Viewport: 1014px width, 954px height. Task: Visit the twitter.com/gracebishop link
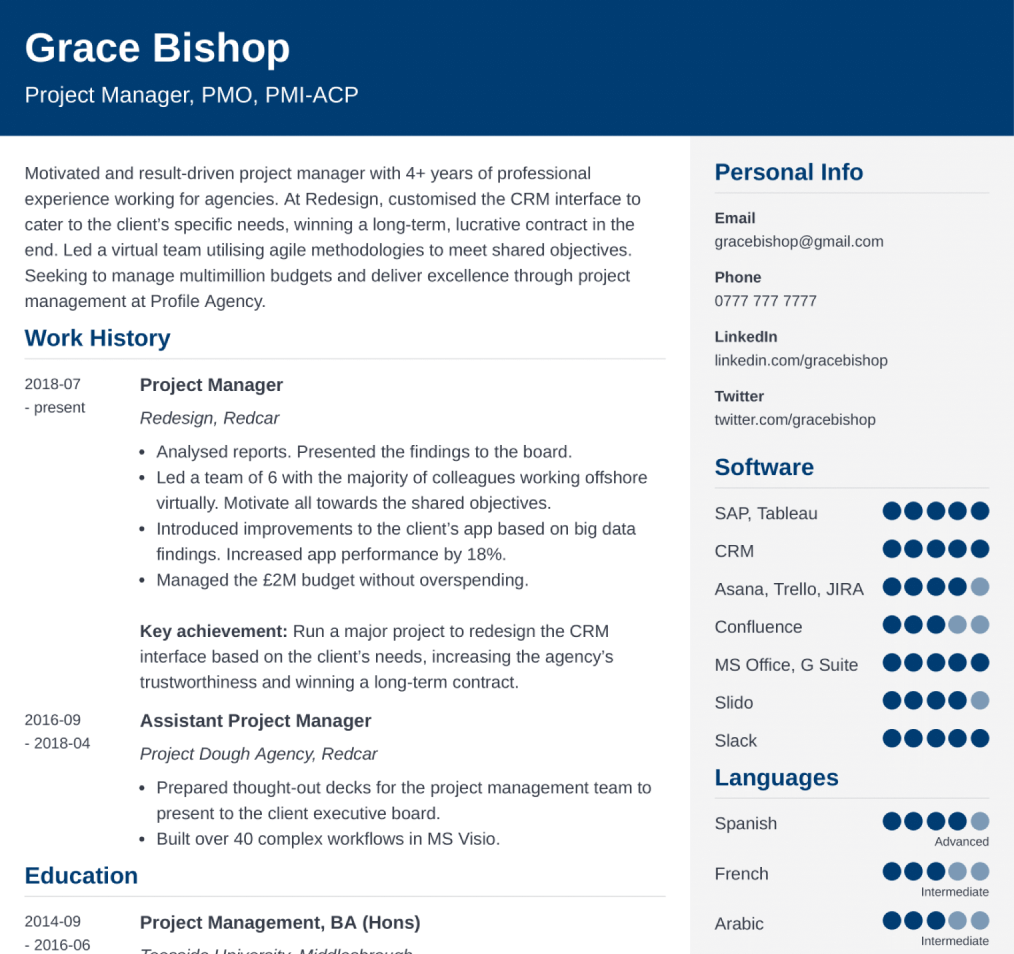click(795, 419)
